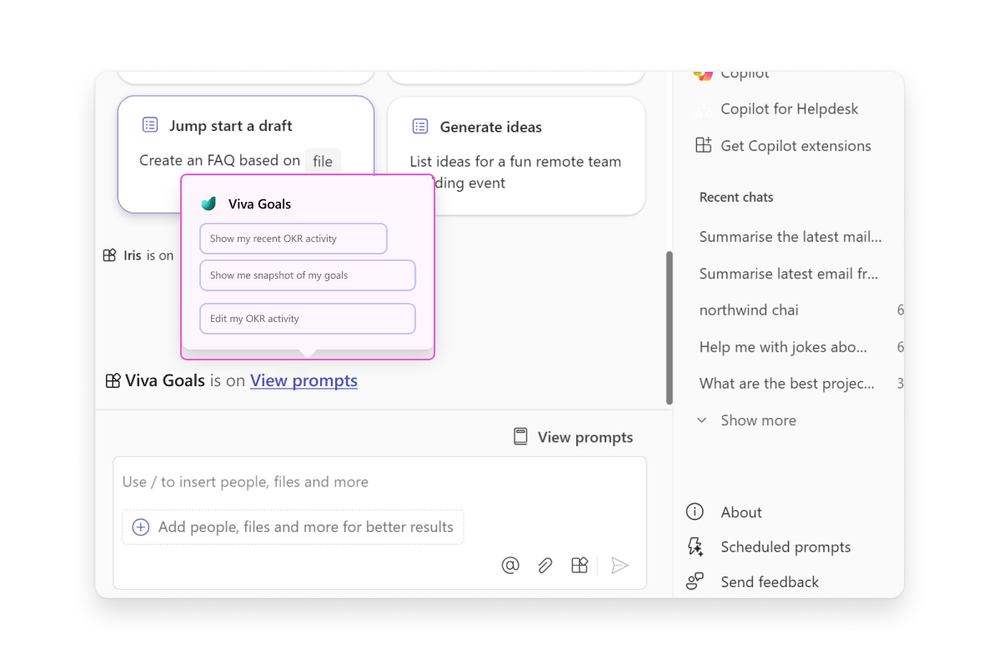Click the About info icon
Viewport: 999px width, 669px height.
pos(694,512)
